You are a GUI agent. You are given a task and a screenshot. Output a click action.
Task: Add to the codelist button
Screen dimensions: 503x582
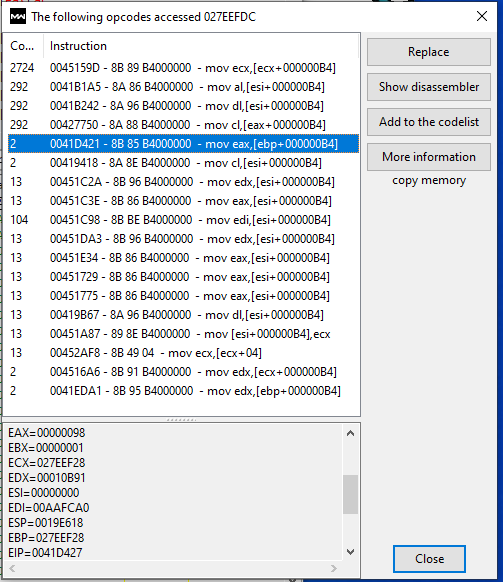(x=429, y=122)
